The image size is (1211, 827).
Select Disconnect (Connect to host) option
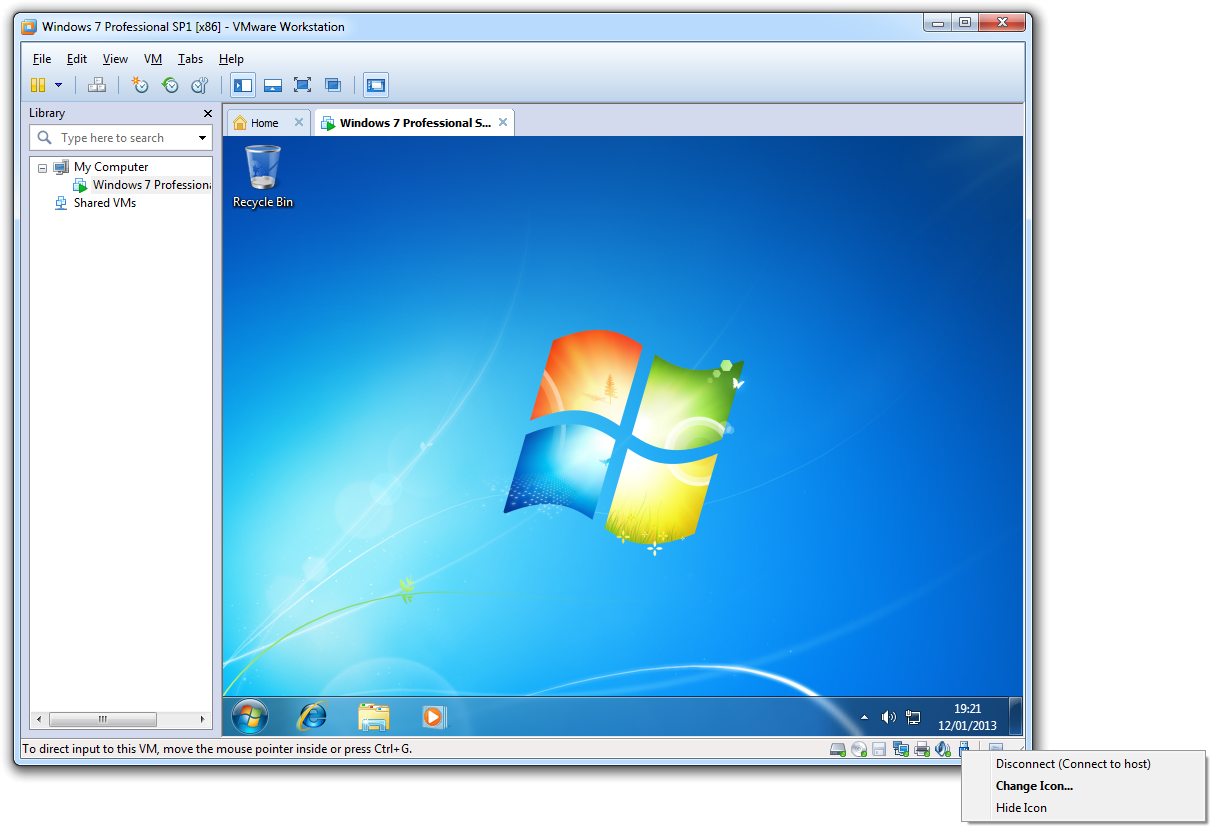(1072, 764)
